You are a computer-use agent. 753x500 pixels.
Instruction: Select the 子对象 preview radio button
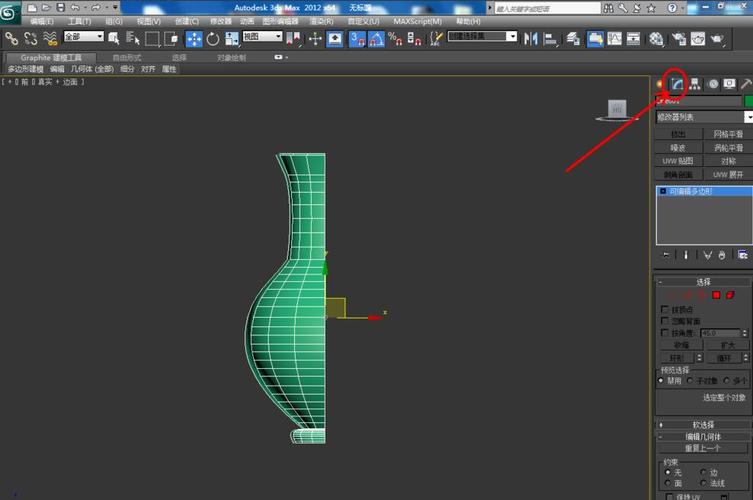689,381
